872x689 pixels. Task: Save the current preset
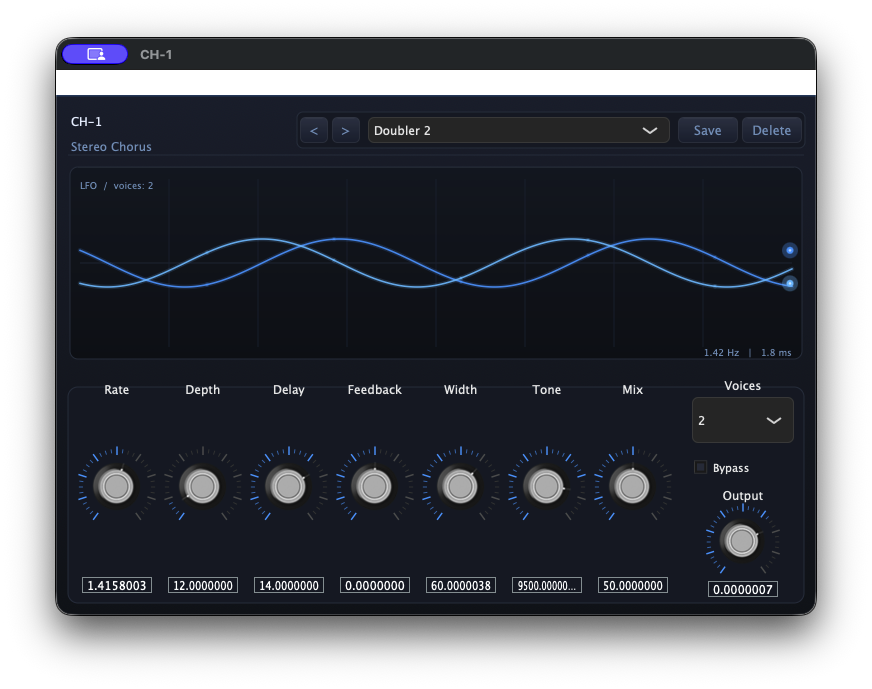tap(707, 130)
